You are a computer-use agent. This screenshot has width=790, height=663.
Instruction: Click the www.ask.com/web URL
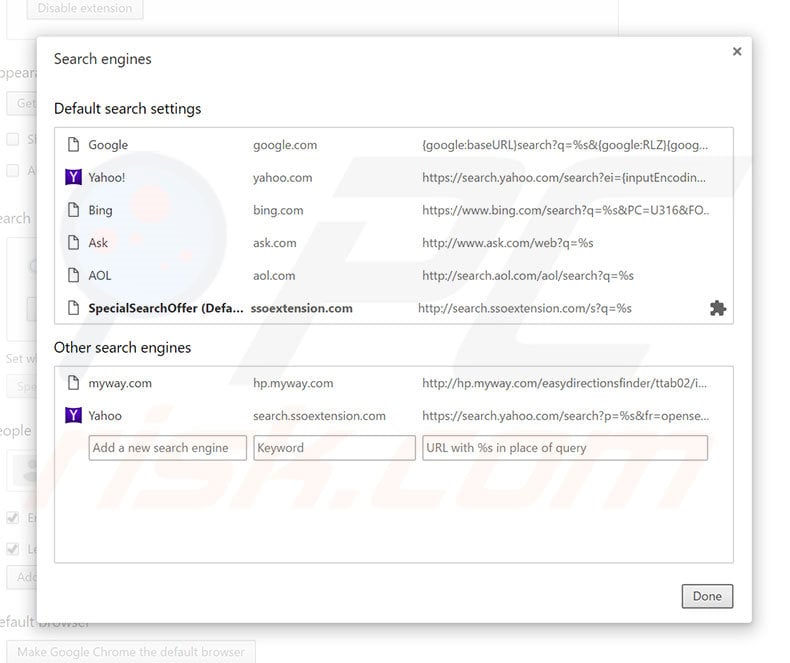[x=508, y=243]
